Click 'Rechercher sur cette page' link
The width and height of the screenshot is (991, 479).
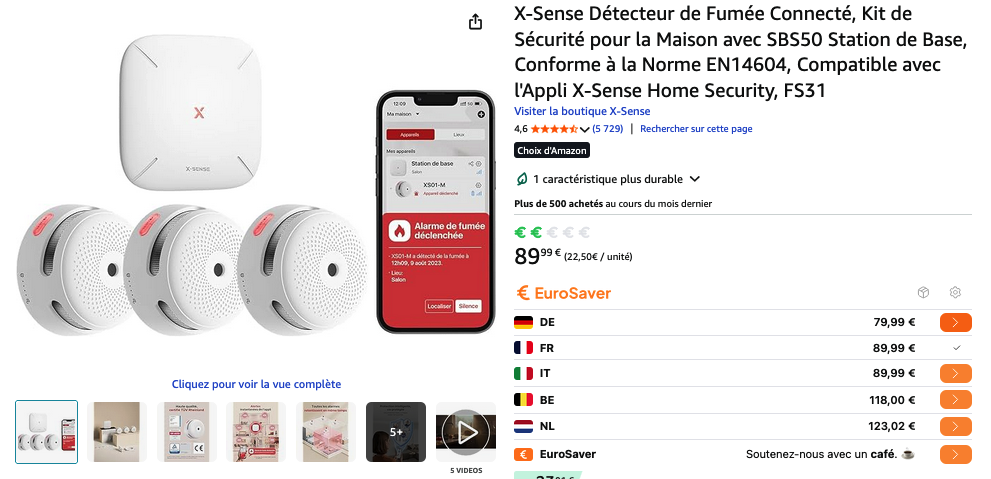[x=696, y=129]
